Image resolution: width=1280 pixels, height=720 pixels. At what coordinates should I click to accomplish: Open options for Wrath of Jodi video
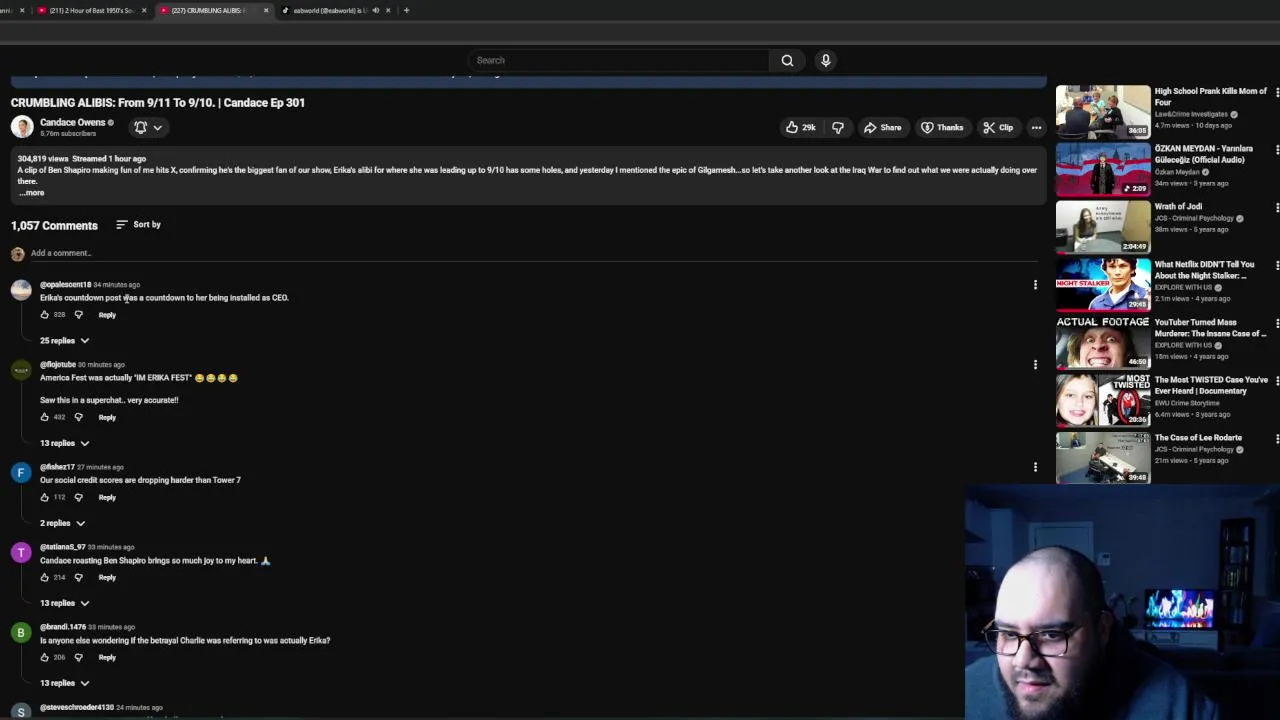pos(1276,208)
